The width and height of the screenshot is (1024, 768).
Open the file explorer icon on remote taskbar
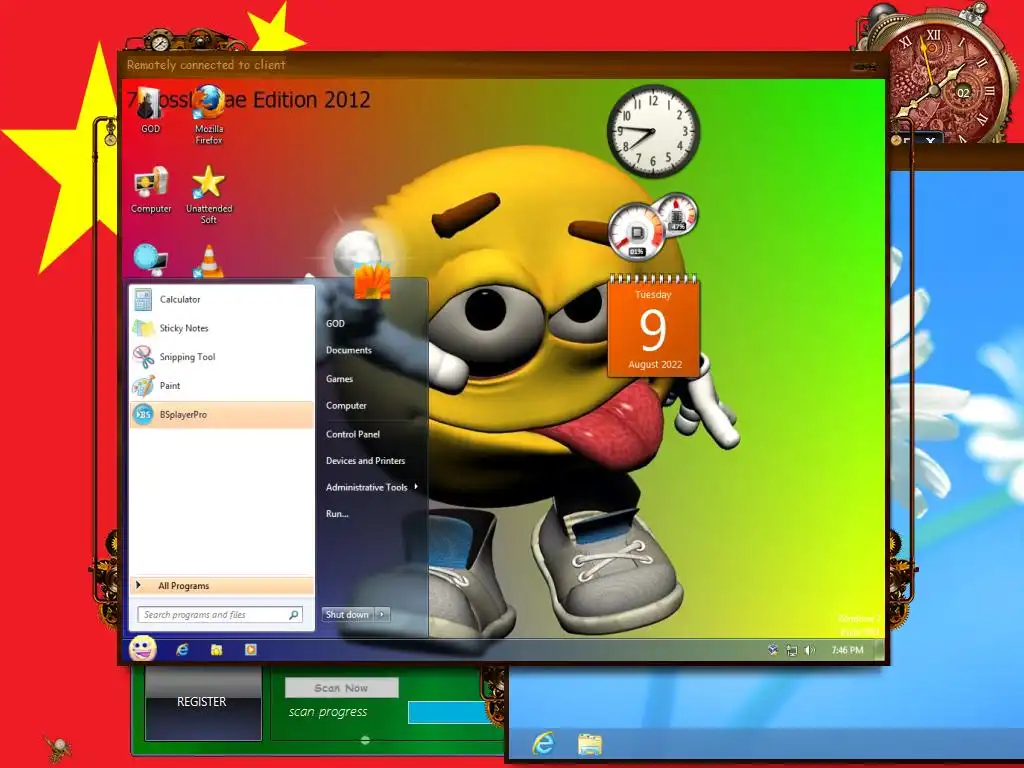[x=216, y=650]
